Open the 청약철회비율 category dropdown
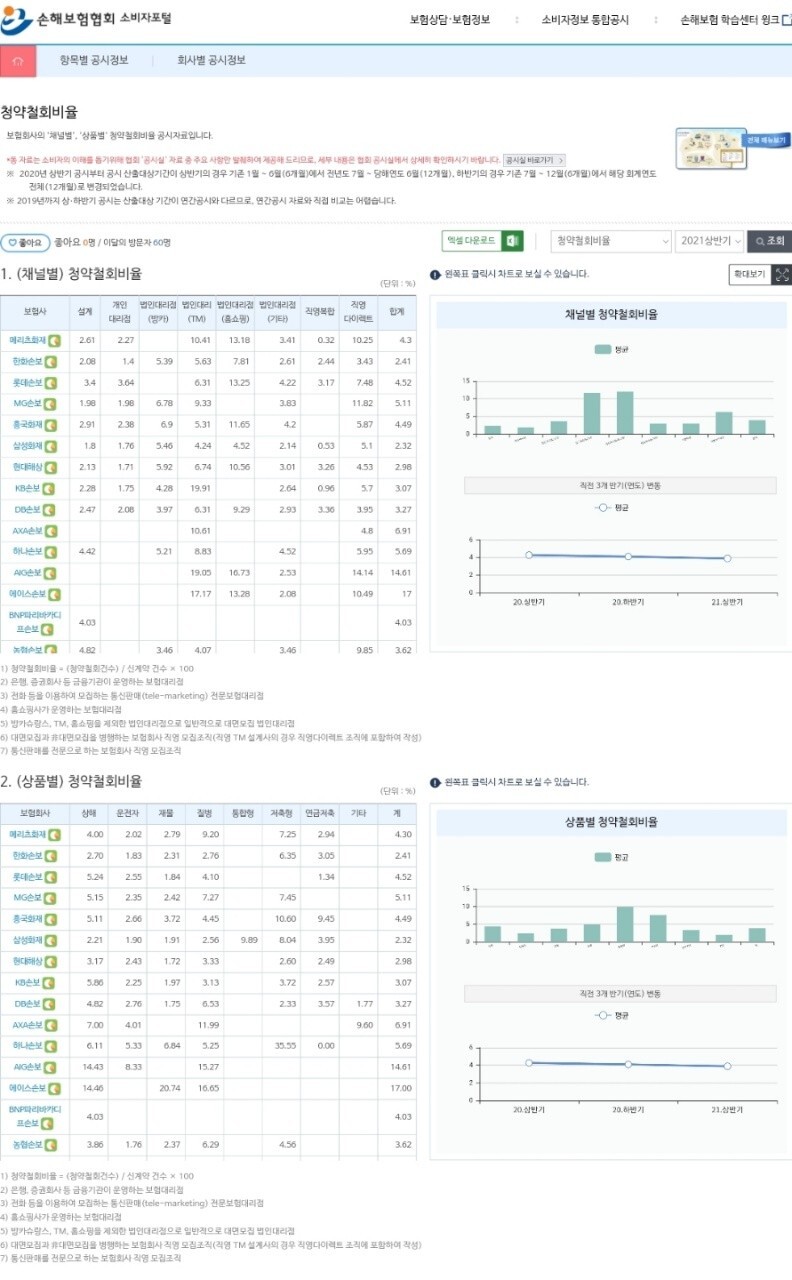Viewport: 792px width, 1280px height. click(611, 241)
